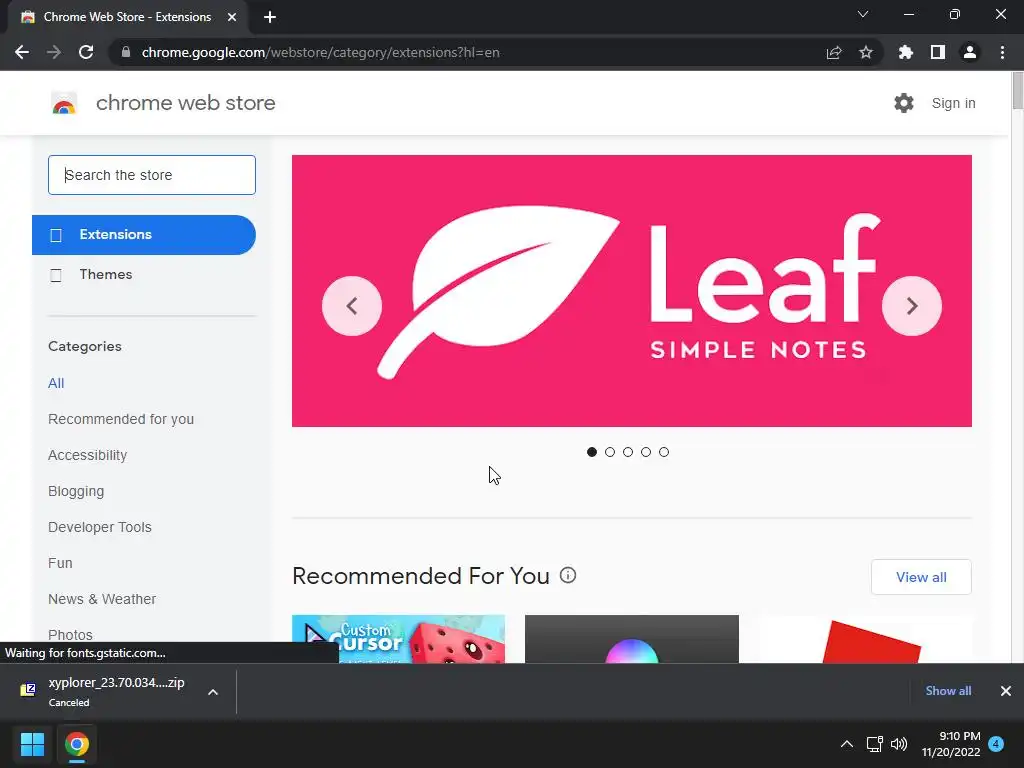This screenshot has width=1024, height=768.
Task: Open Recommended for you category
Action: click(x=121, y=419)
